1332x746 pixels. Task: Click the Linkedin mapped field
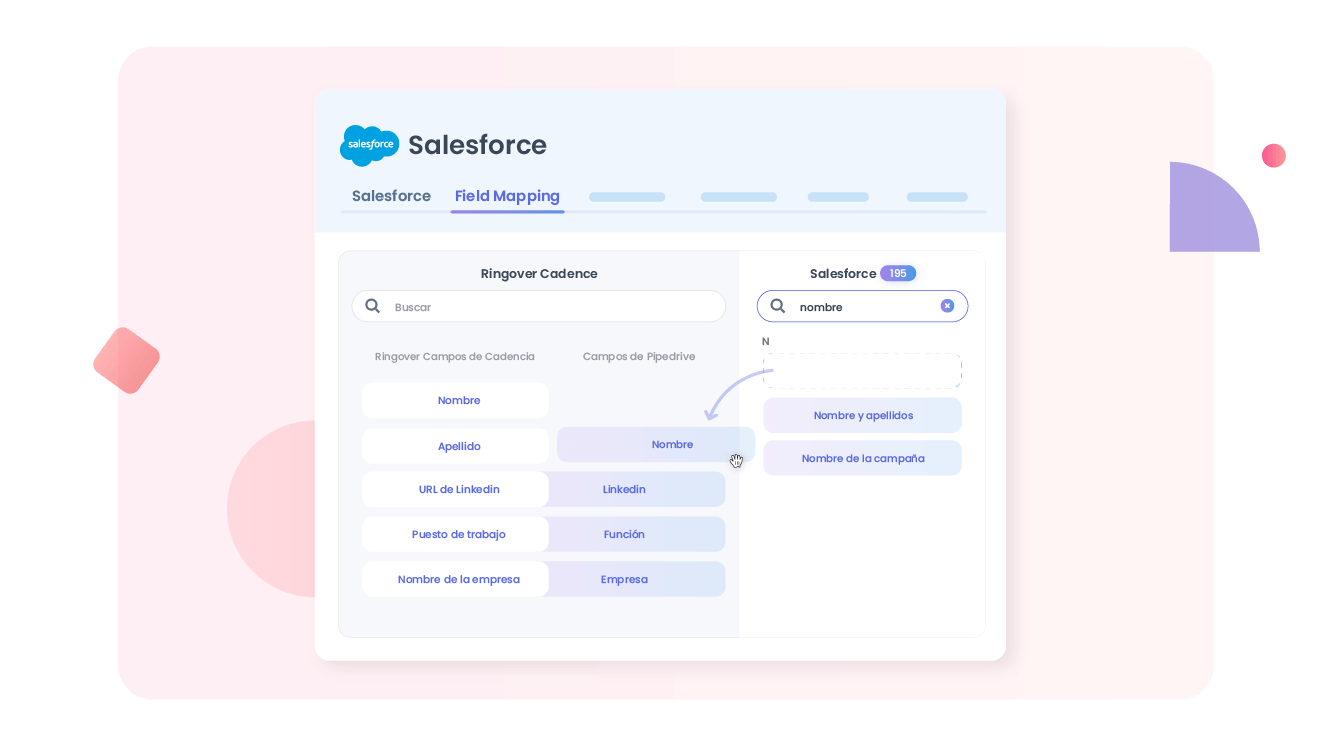pos(624,489)
